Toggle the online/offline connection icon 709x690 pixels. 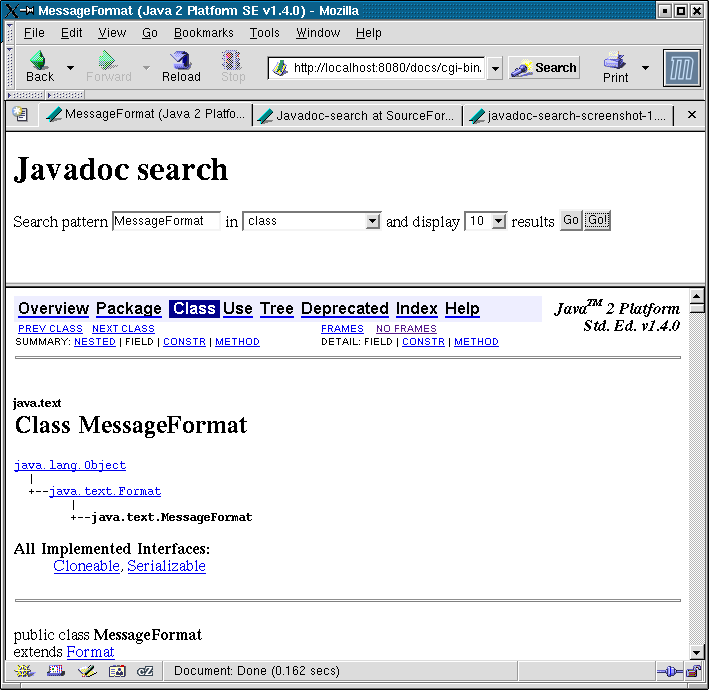[x=670, y=671]
